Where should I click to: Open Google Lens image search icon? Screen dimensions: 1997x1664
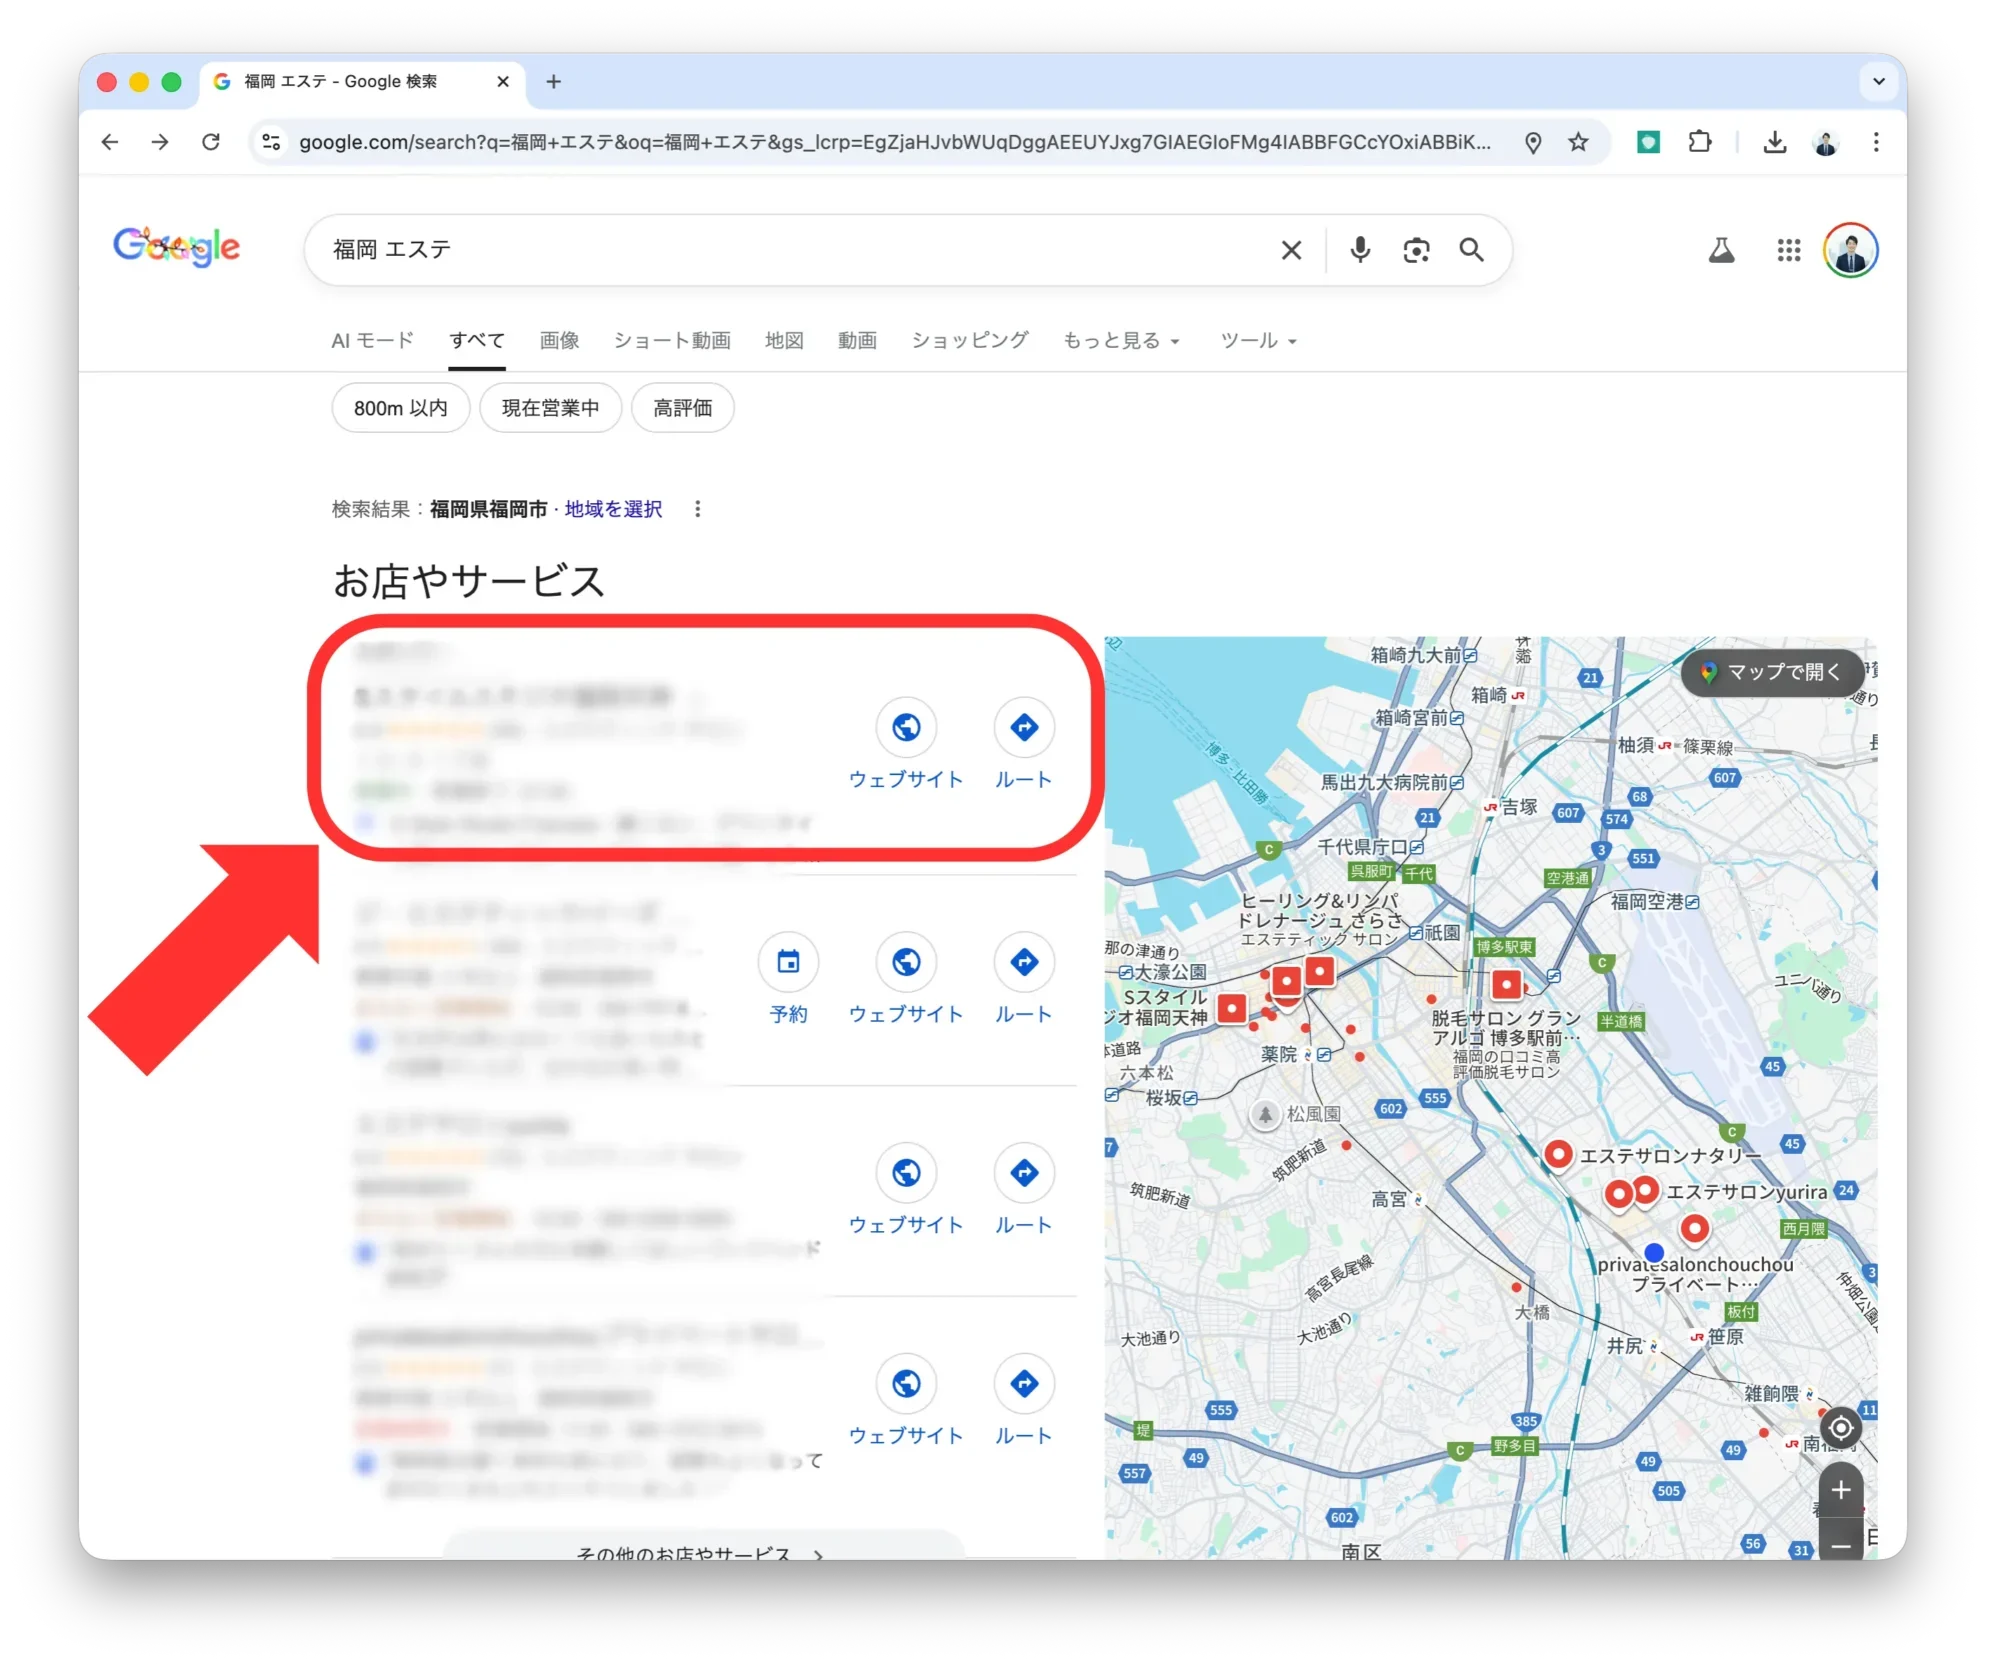click(1415, 250)
